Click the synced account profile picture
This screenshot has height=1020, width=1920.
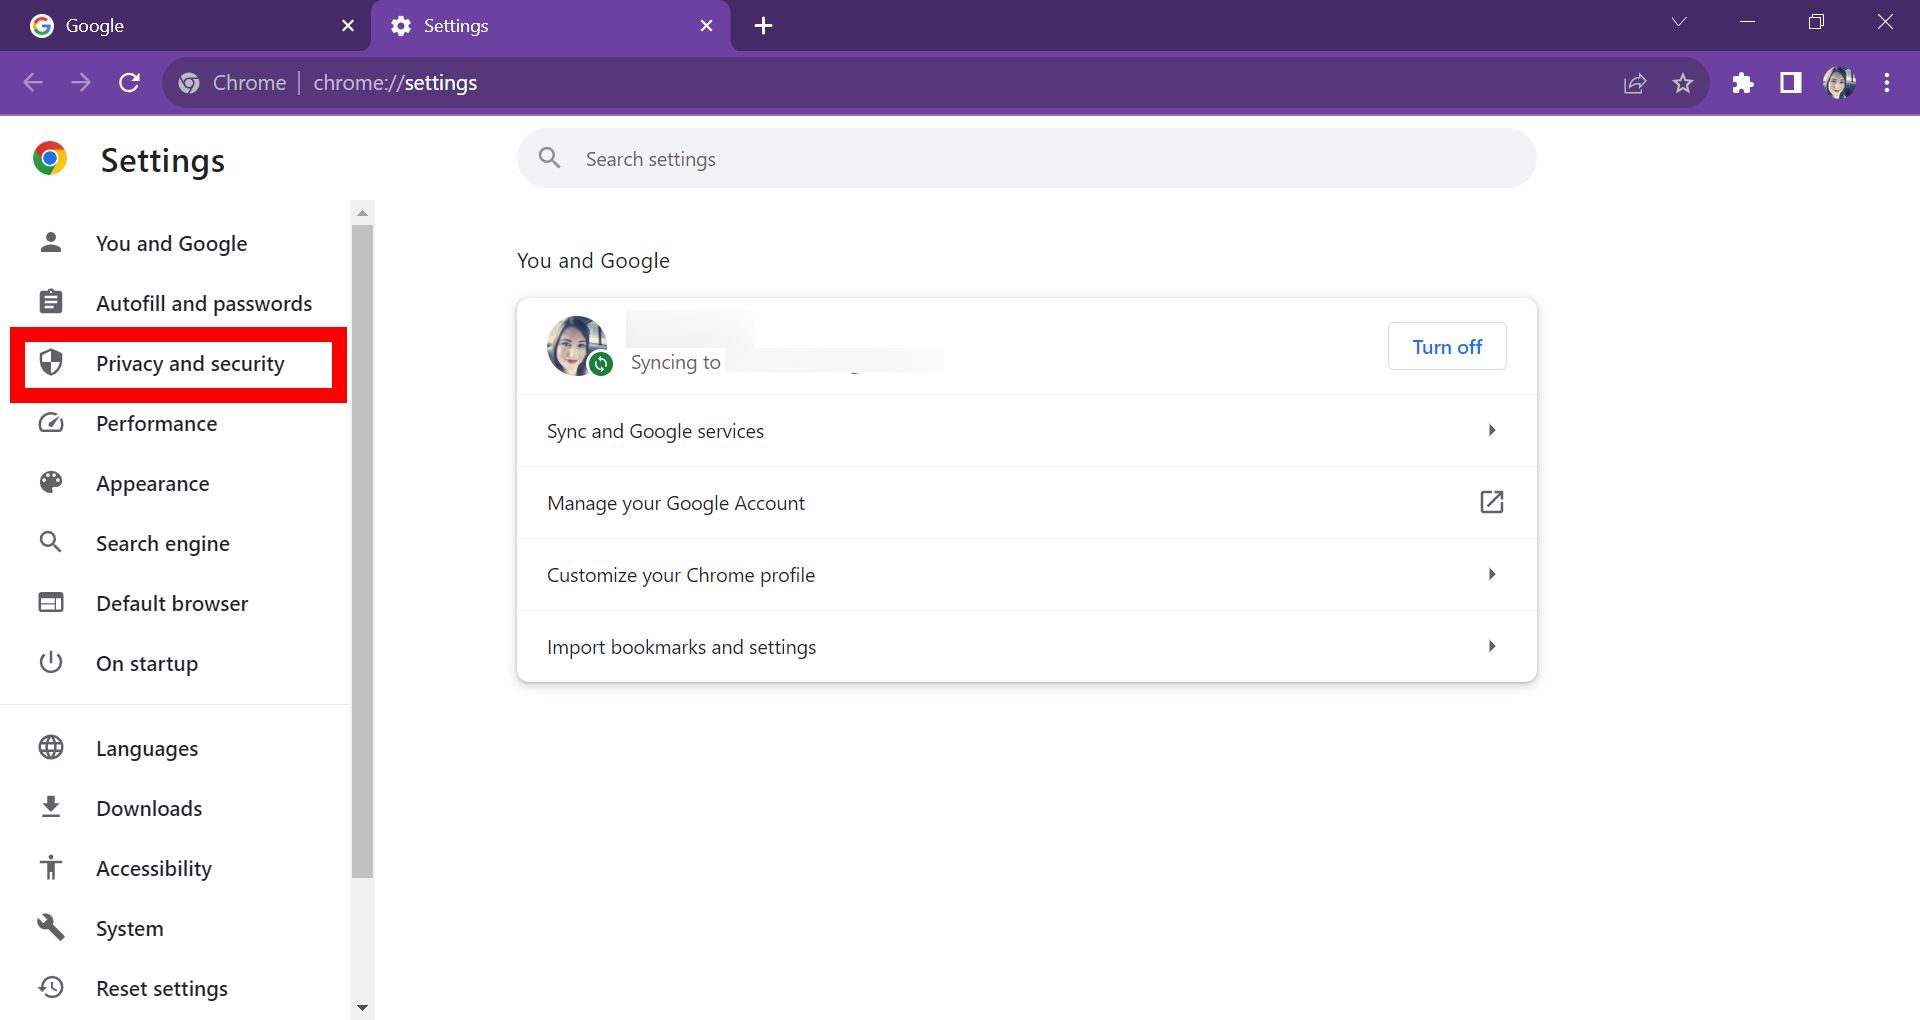(x=577, y=346)
